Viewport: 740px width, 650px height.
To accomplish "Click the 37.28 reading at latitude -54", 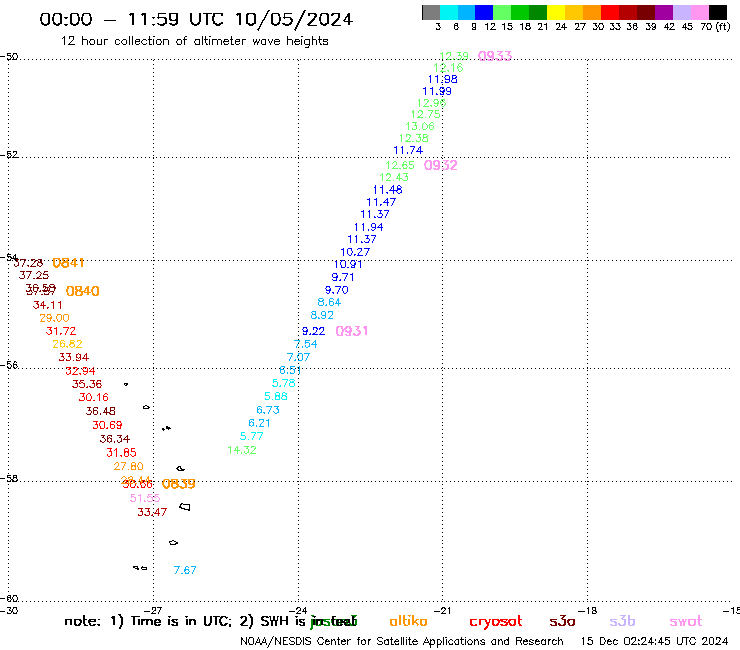I will (28, 263).
